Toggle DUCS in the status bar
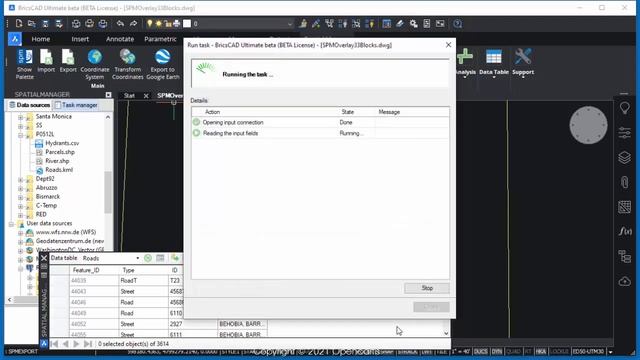 (x=481, y=351)
